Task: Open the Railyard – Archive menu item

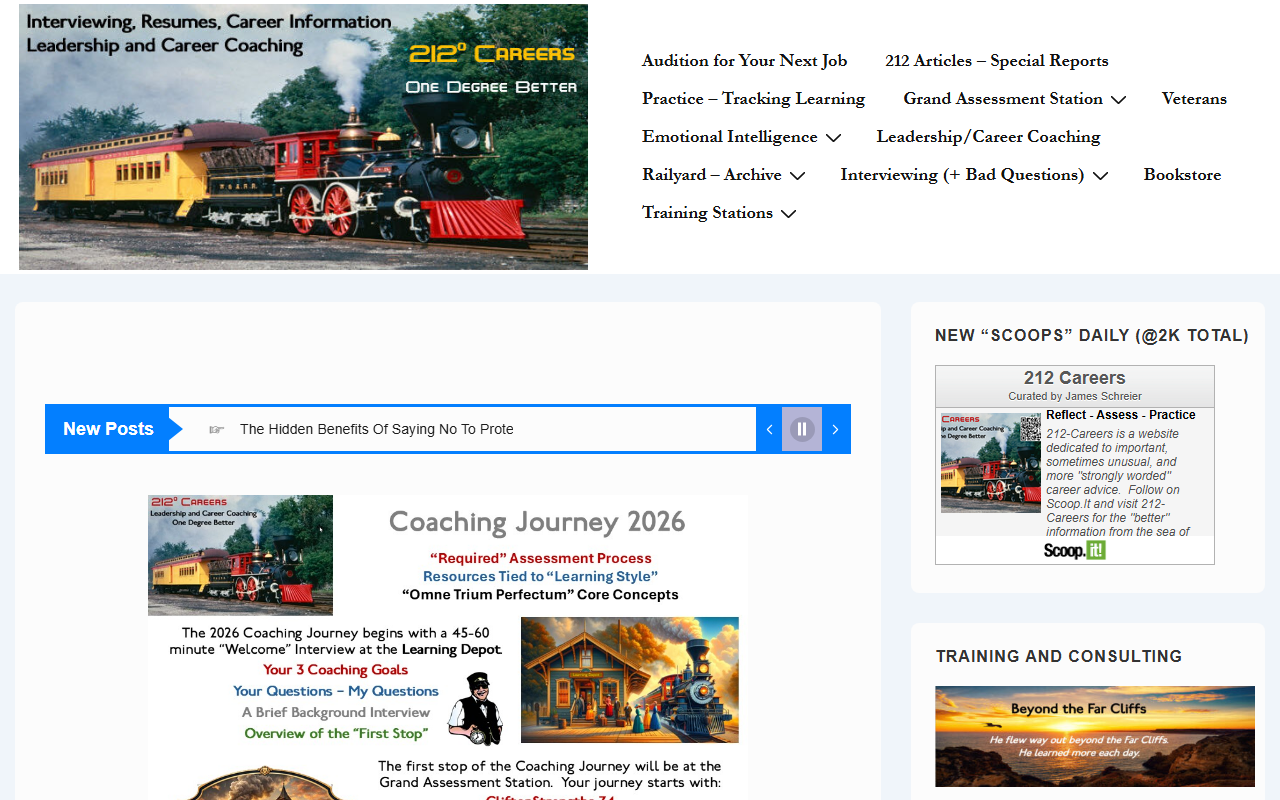Action: (712, 175)
